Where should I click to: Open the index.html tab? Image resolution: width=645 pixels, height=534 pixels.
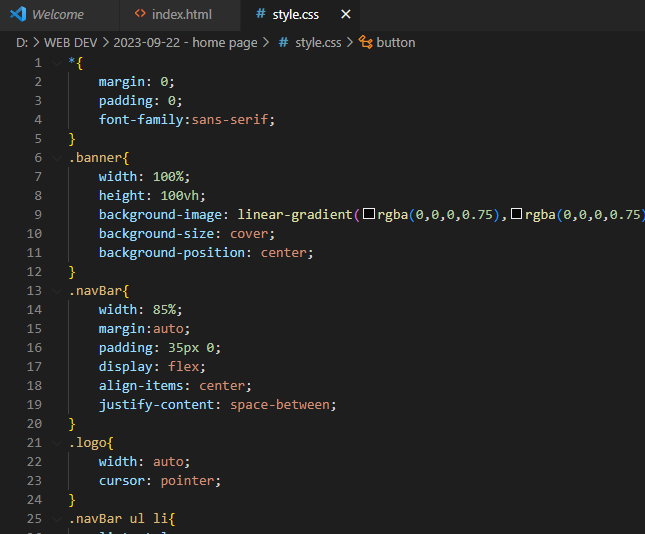click(x=180, y=15)
